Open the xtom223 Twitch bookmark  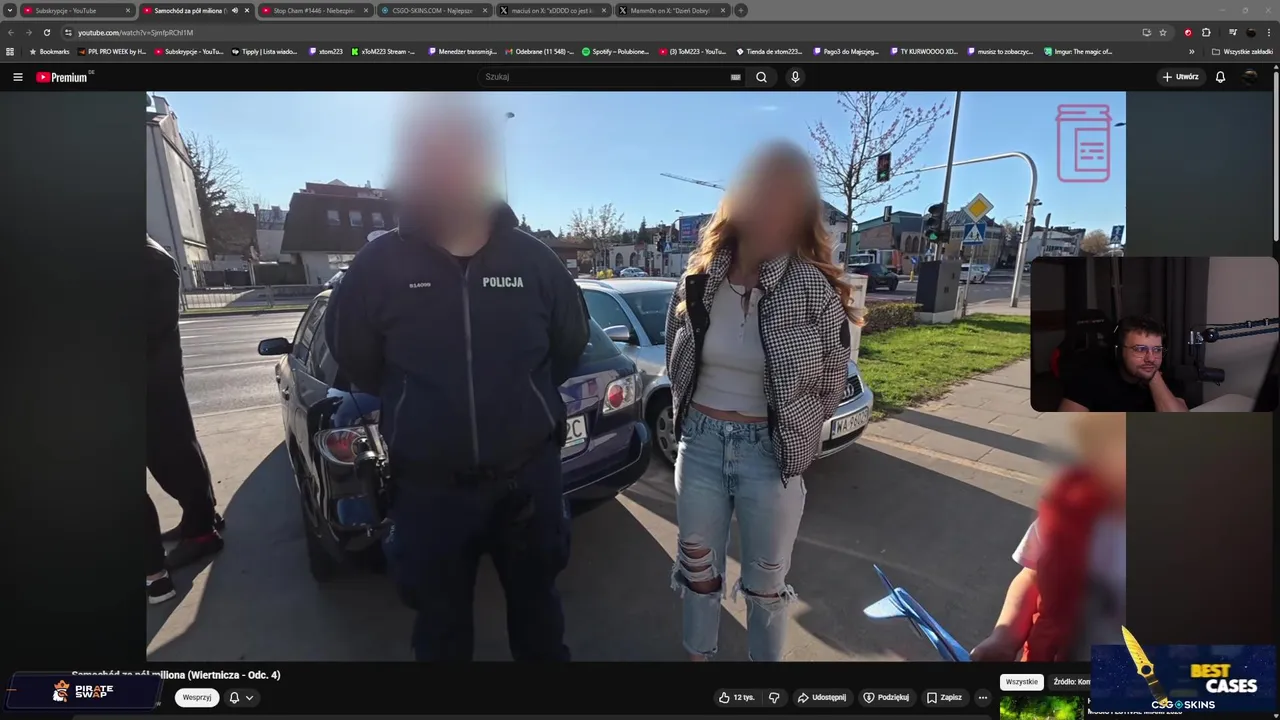(325, 51)
